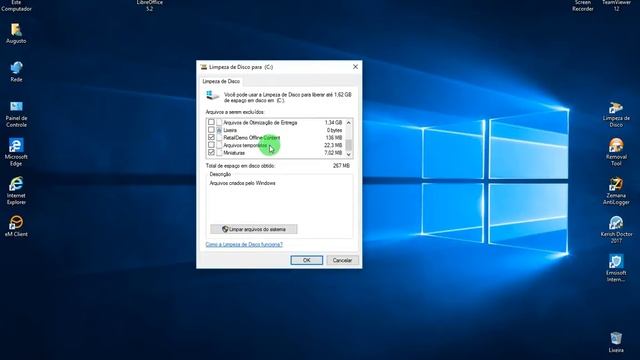
Task: Select the Arquivos temporários row label
Action: 245,145
